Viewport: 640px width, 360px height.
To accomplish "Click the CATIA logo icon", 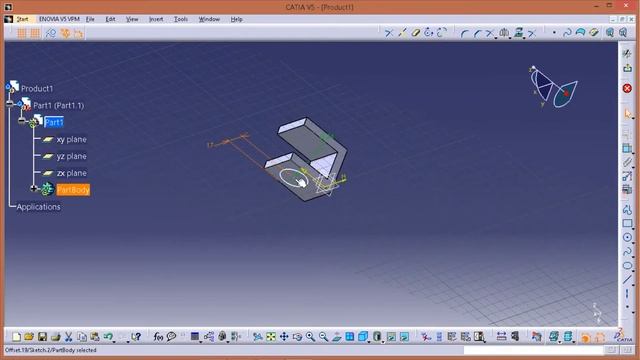I will [623, 336].
